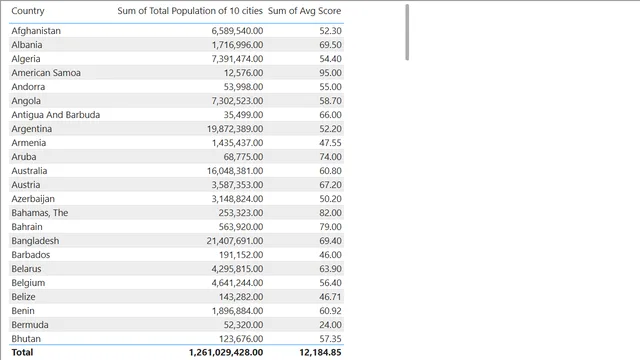Select the Andorra country cell

coord(28,87)
